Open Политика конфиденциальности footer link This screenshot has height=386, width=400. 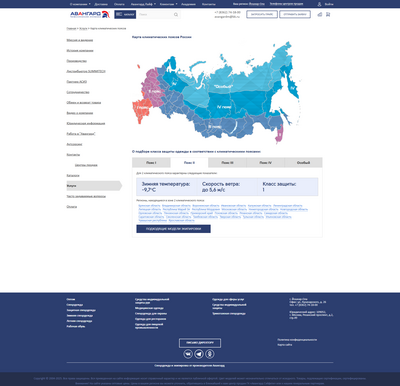pyautogui.click(x=297, y=340)
